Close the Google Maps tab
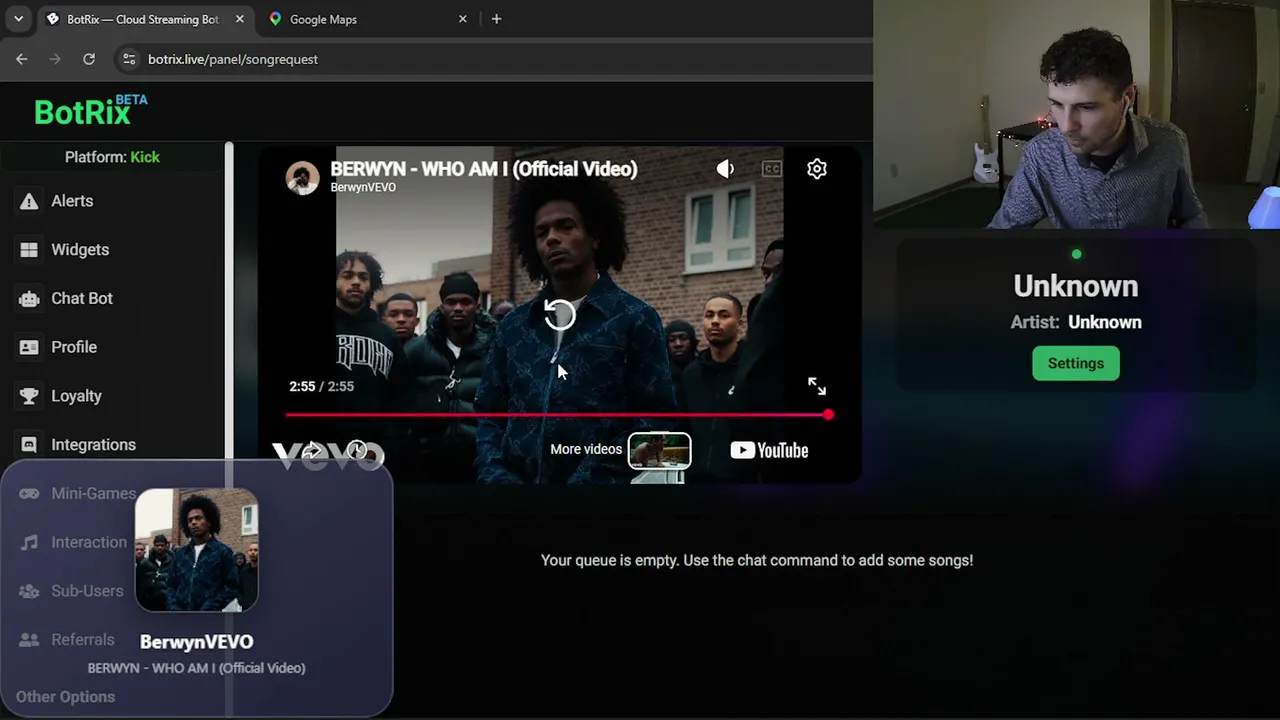 coord(462,19)
